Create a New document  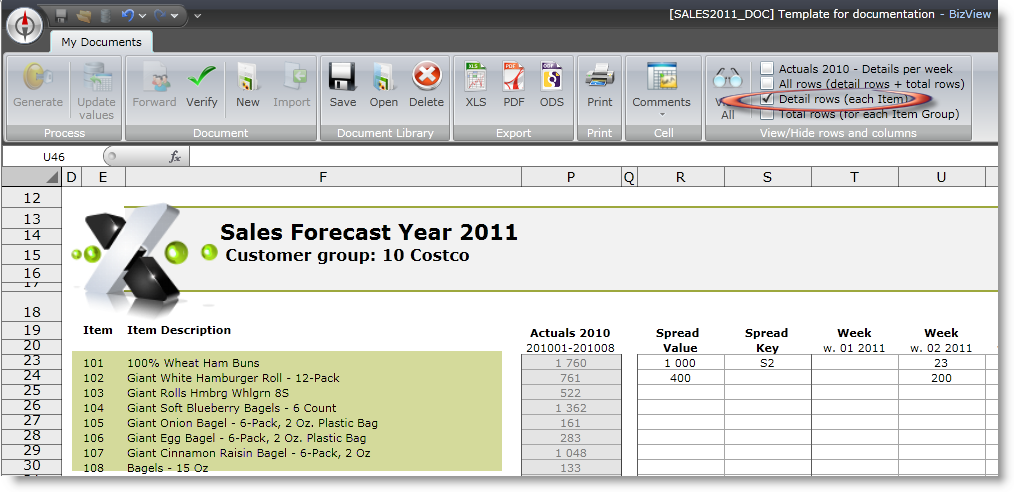point(248,85)
